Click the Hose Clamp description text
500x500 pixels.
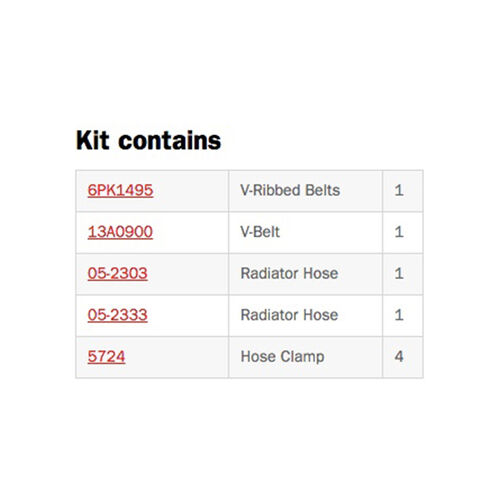coord(282,357)
